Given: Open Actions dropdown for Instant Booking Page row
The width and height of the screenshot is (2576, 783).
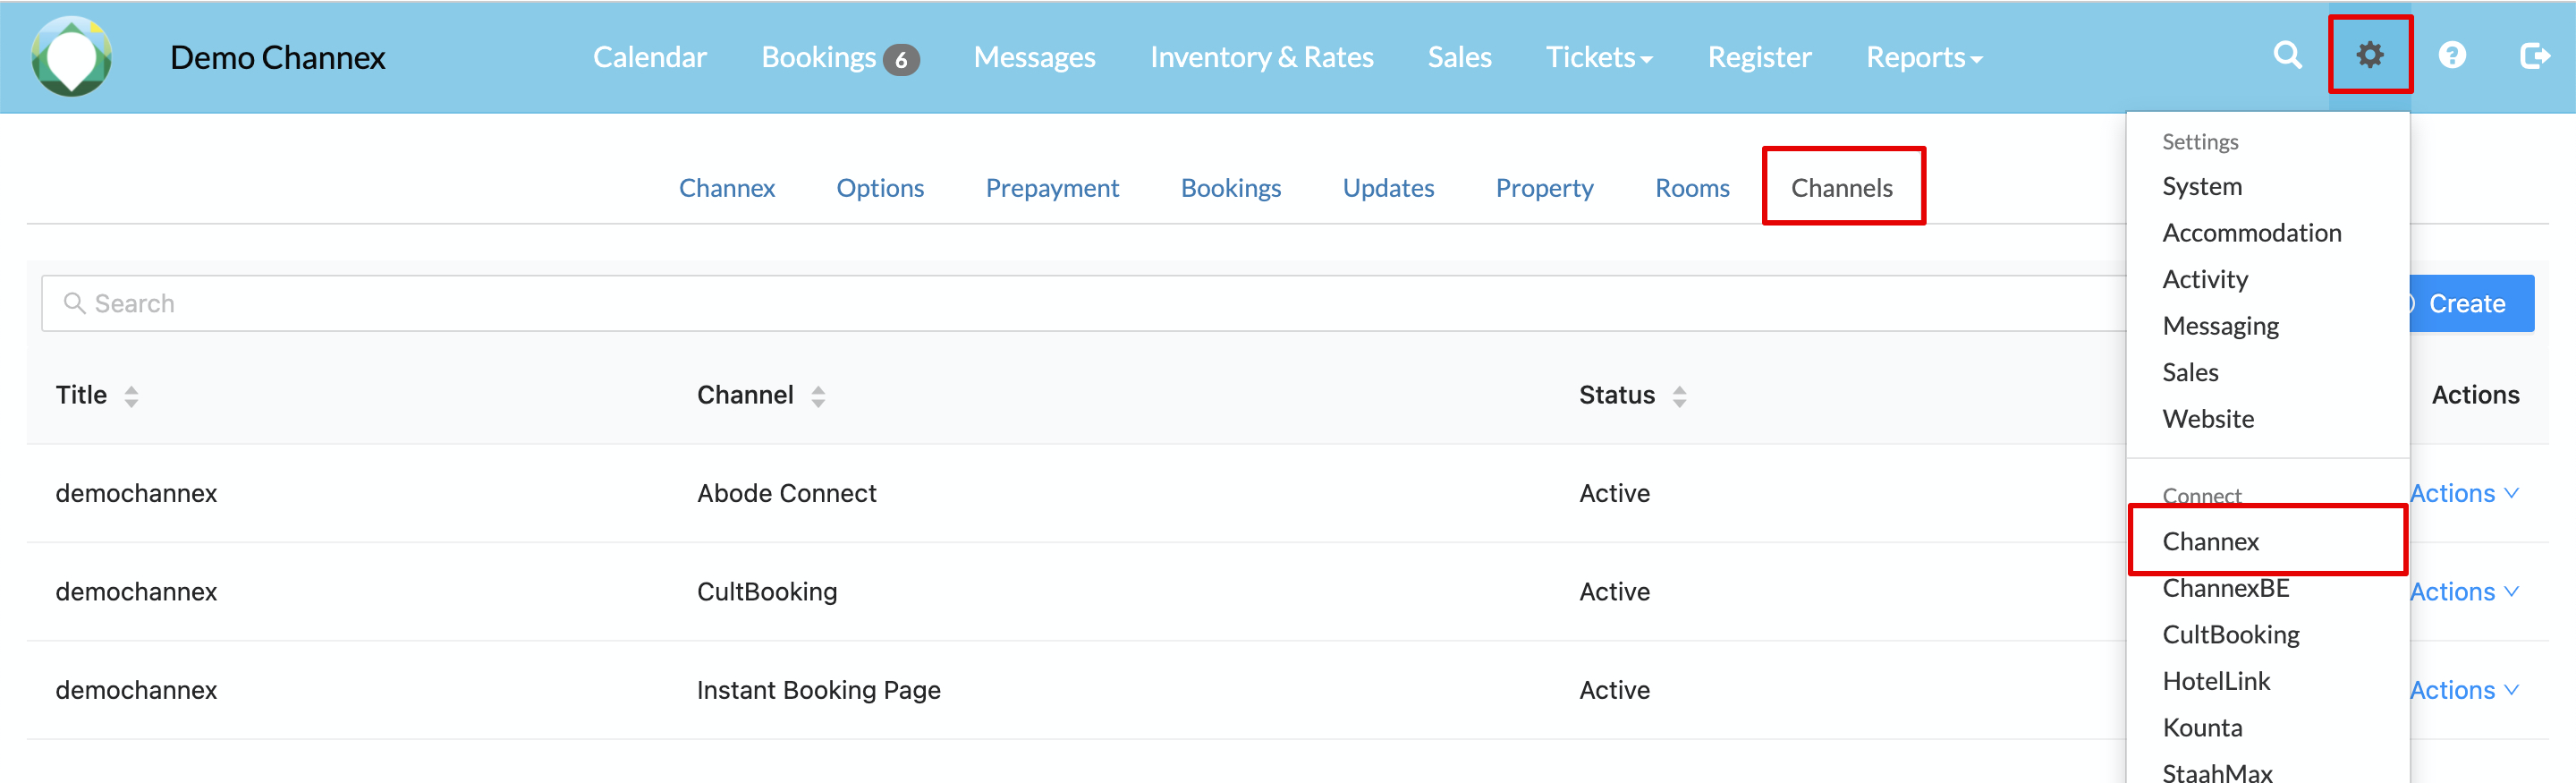Looking at the screenshot, I should pos(2464,690).
